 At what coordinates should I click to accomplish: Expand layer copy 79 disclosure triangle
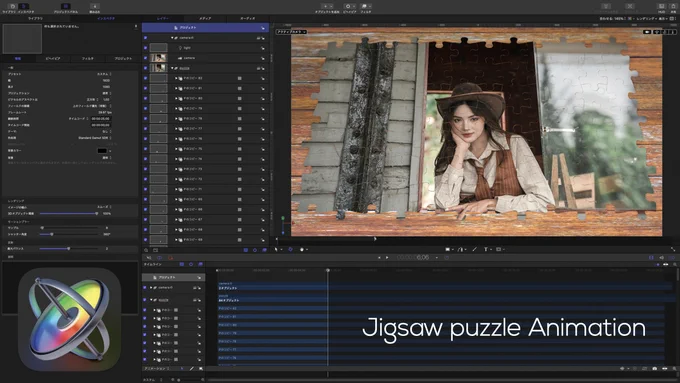176,109
